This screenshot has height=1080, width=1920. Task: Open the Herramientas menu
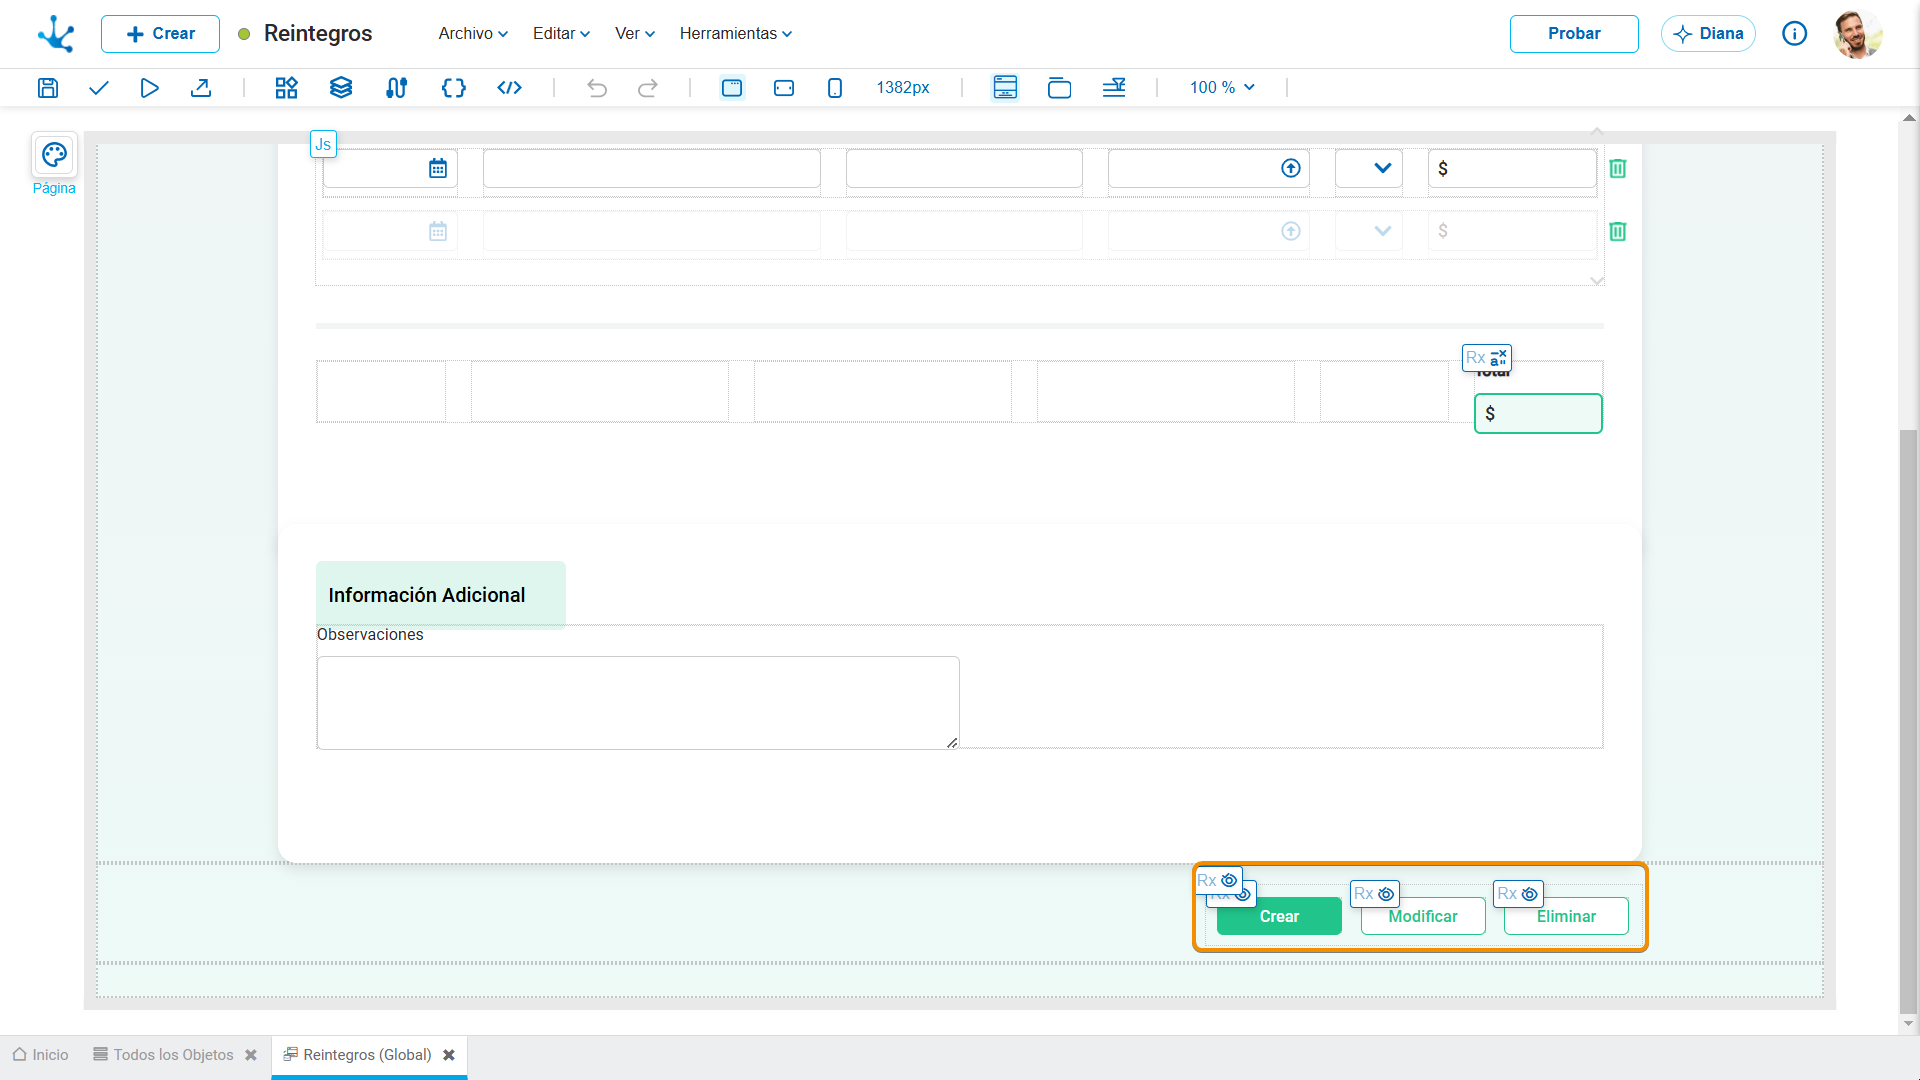[x=736, y=34]
